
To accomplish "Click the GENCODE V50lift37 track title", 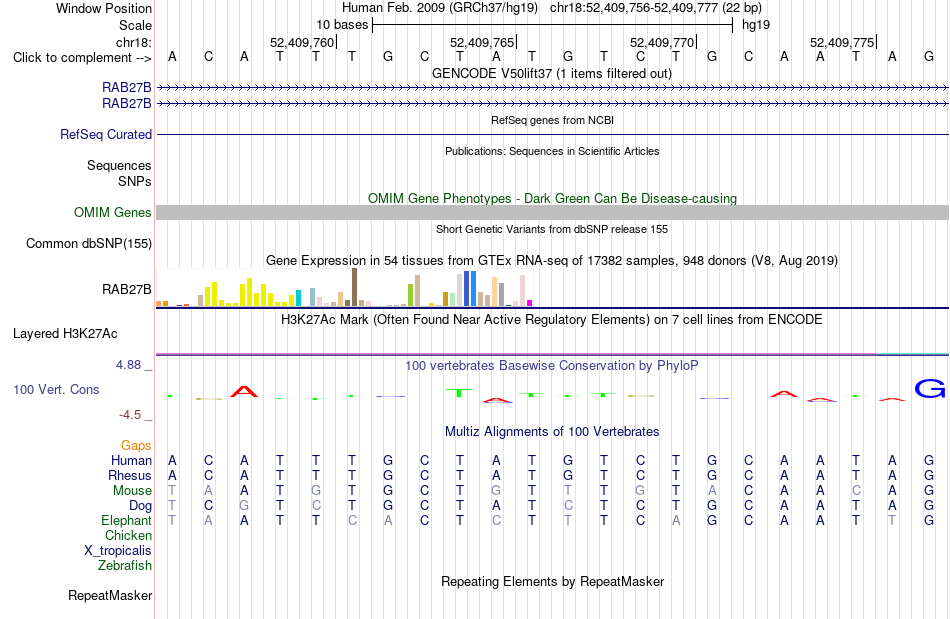I will 551,74.
